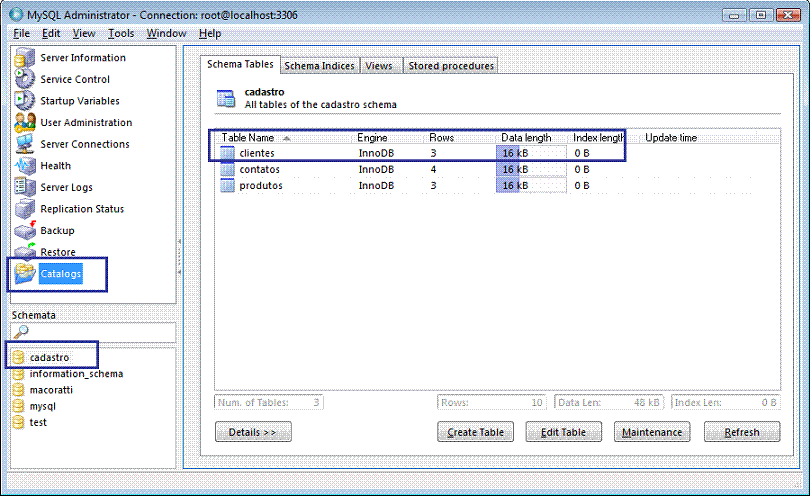Select the mysql schema label

coord(42,406)
